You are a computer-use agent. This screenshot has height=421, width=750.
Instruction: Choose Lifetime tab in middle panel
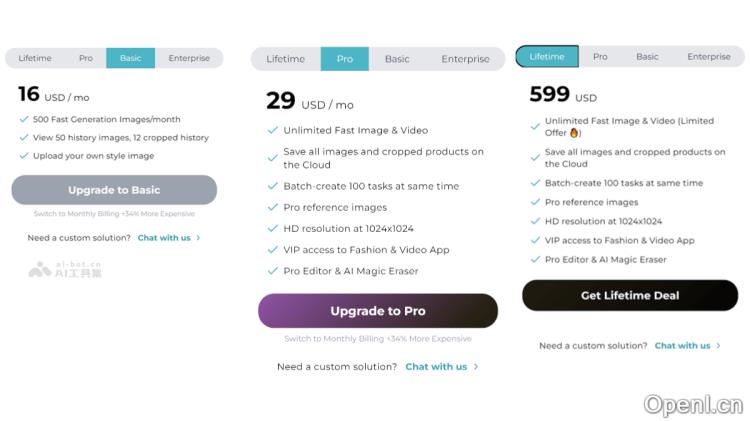[286, 59]
